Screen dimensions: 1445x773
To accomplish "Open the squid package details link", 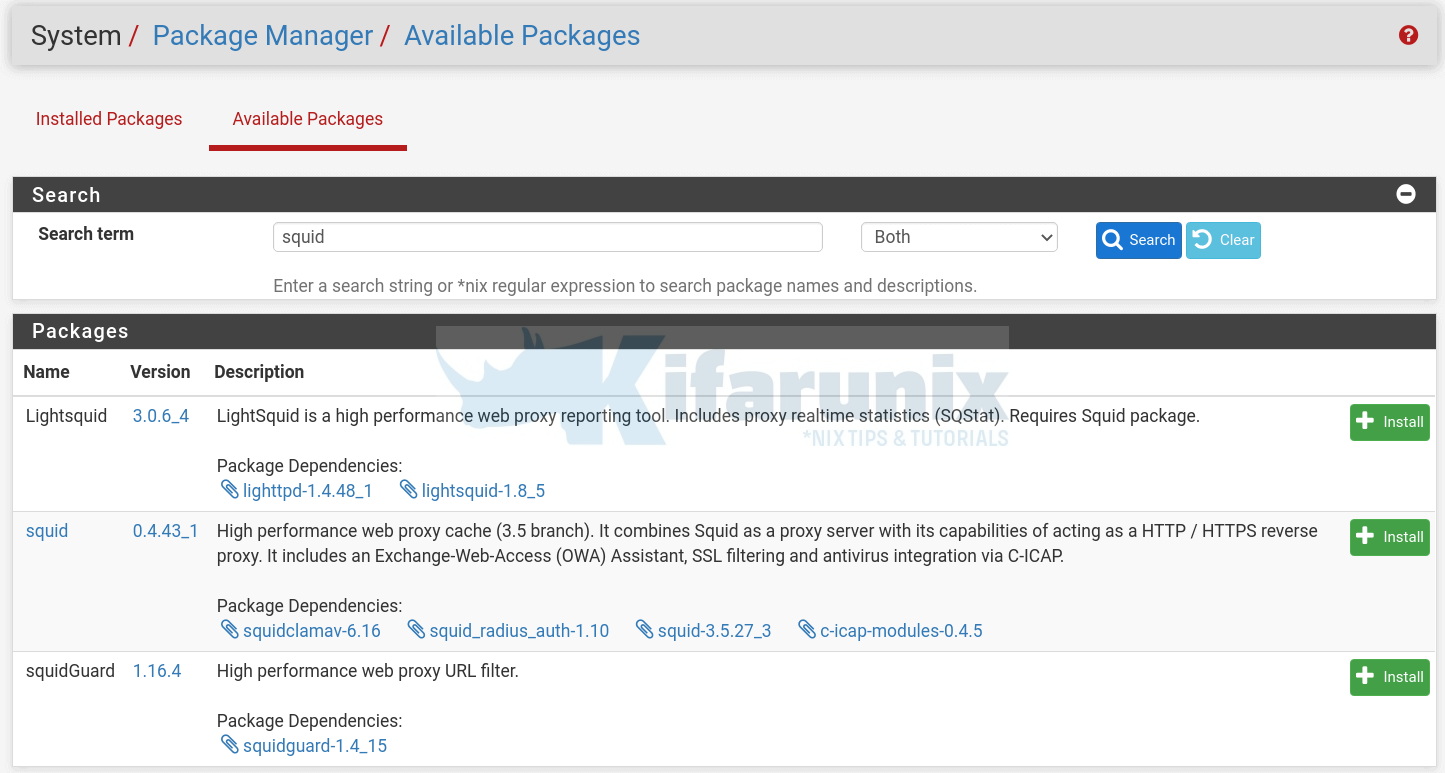I will click(x=46, y=531).
